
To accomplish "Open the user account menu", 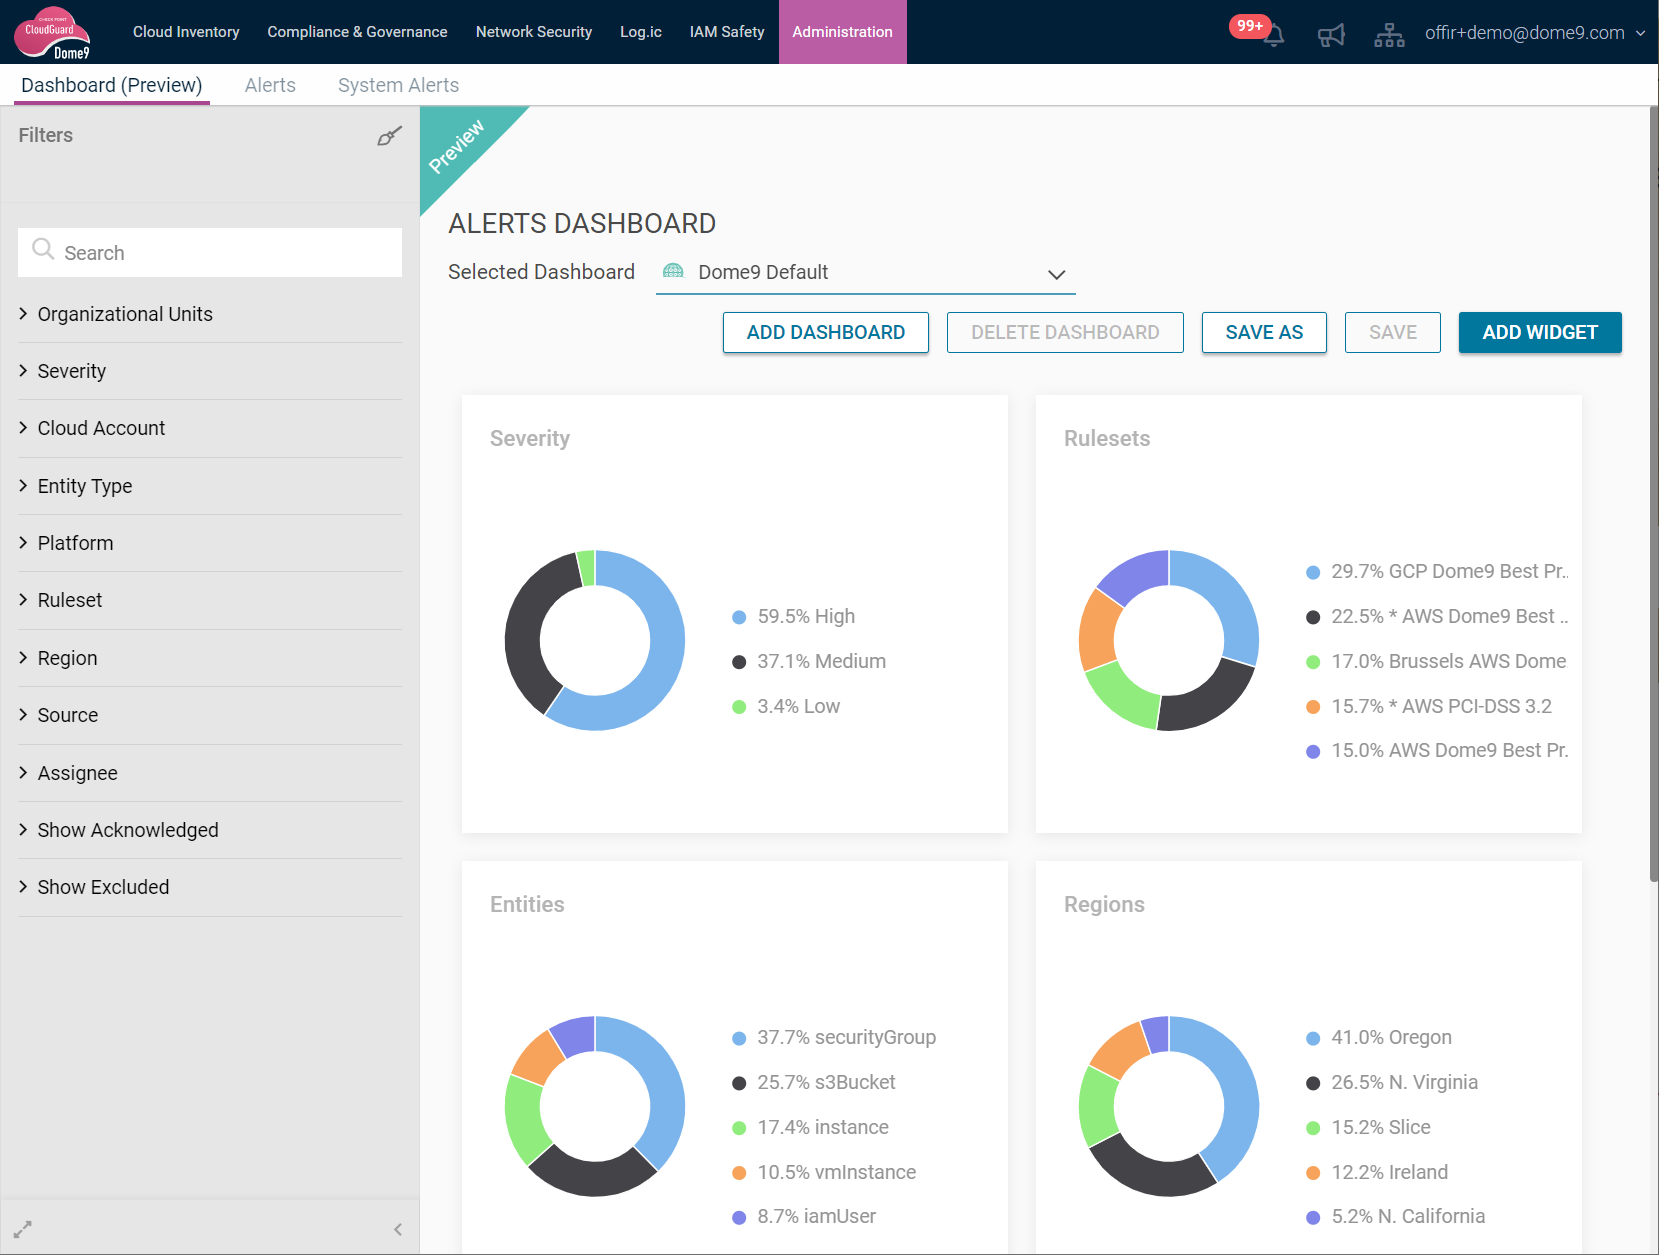I will (x=1535, y=33).
